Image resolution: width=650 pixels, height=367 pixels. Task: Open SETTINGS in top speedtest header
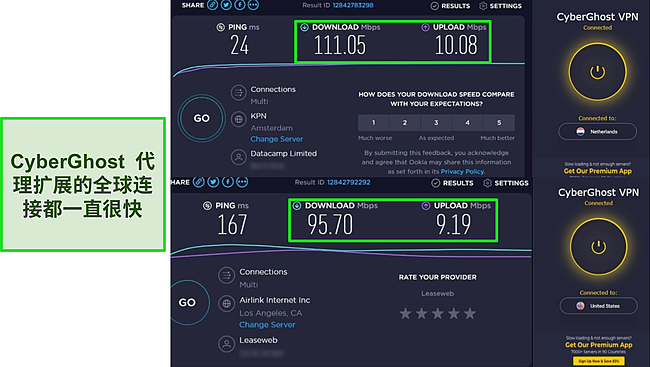[x=500, y=6]
